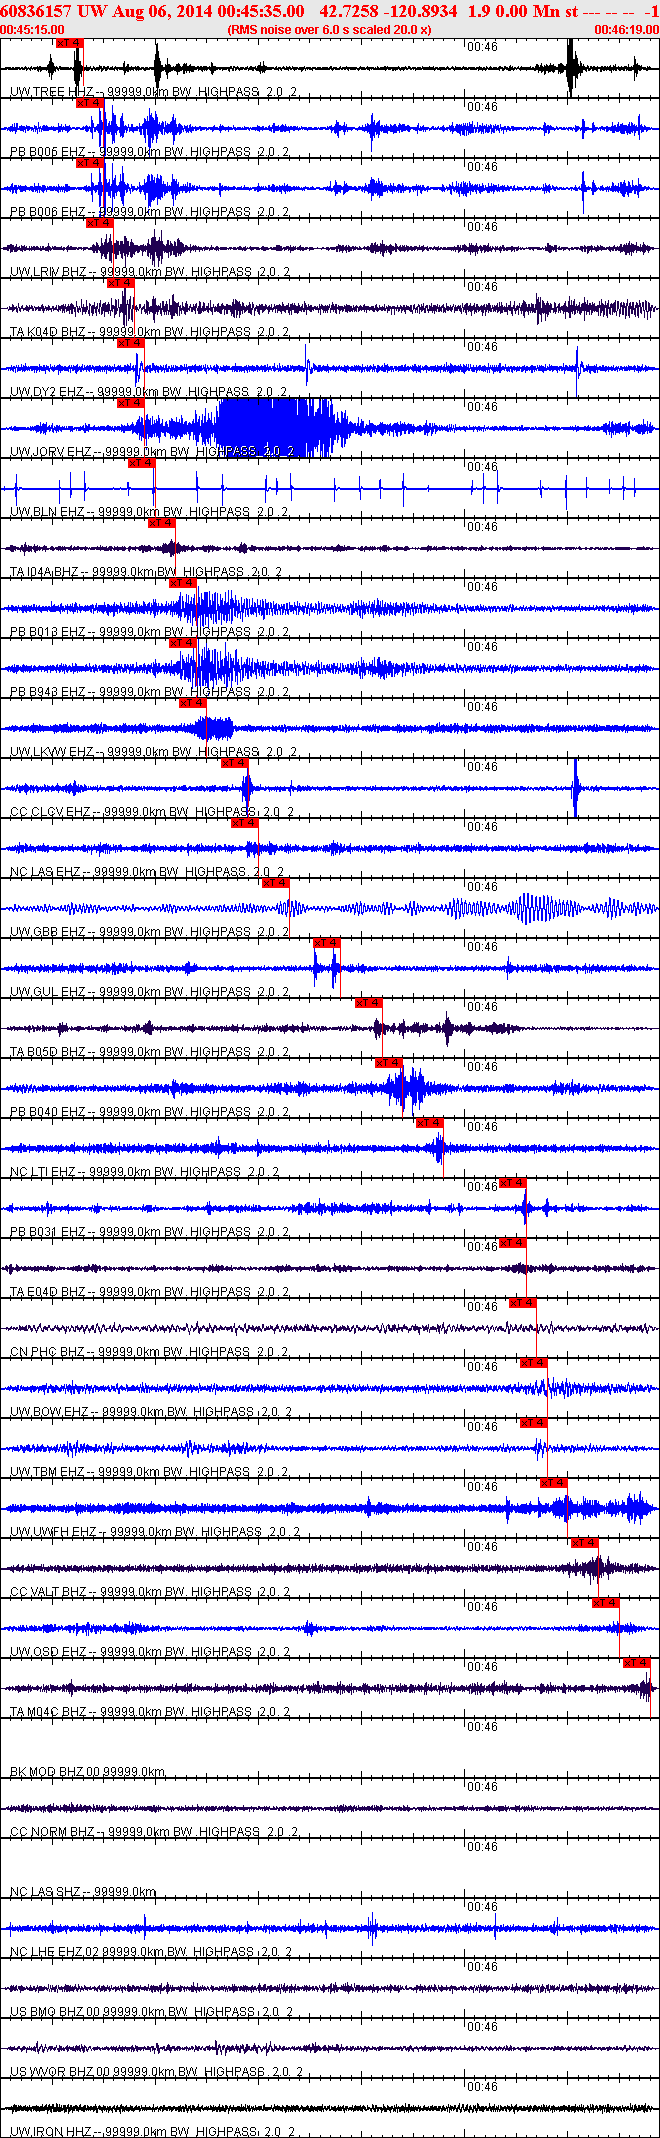Click the red pick marker on UW.GBB trace

[x=276, y=883]
